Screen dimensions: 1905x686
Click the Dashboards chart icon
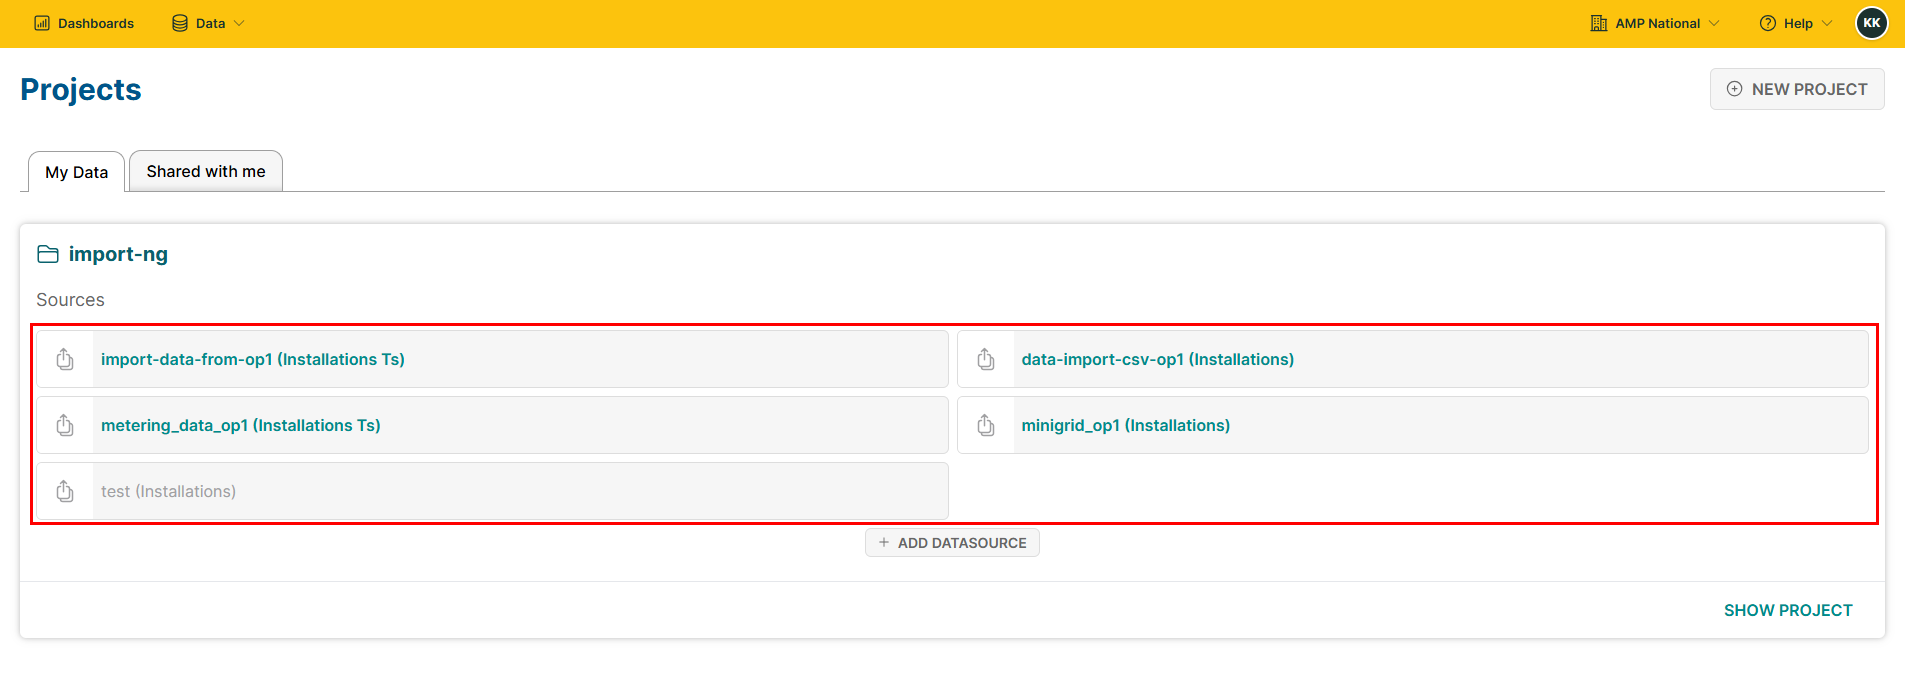coord(42,23)
